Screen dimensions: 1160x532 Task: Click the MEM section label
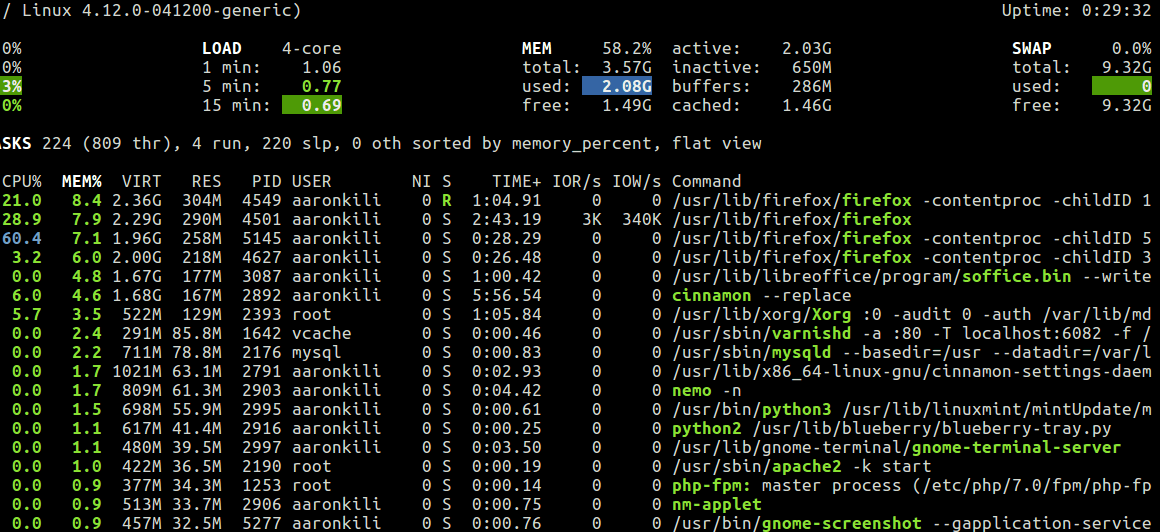click(x=536, y=48)
